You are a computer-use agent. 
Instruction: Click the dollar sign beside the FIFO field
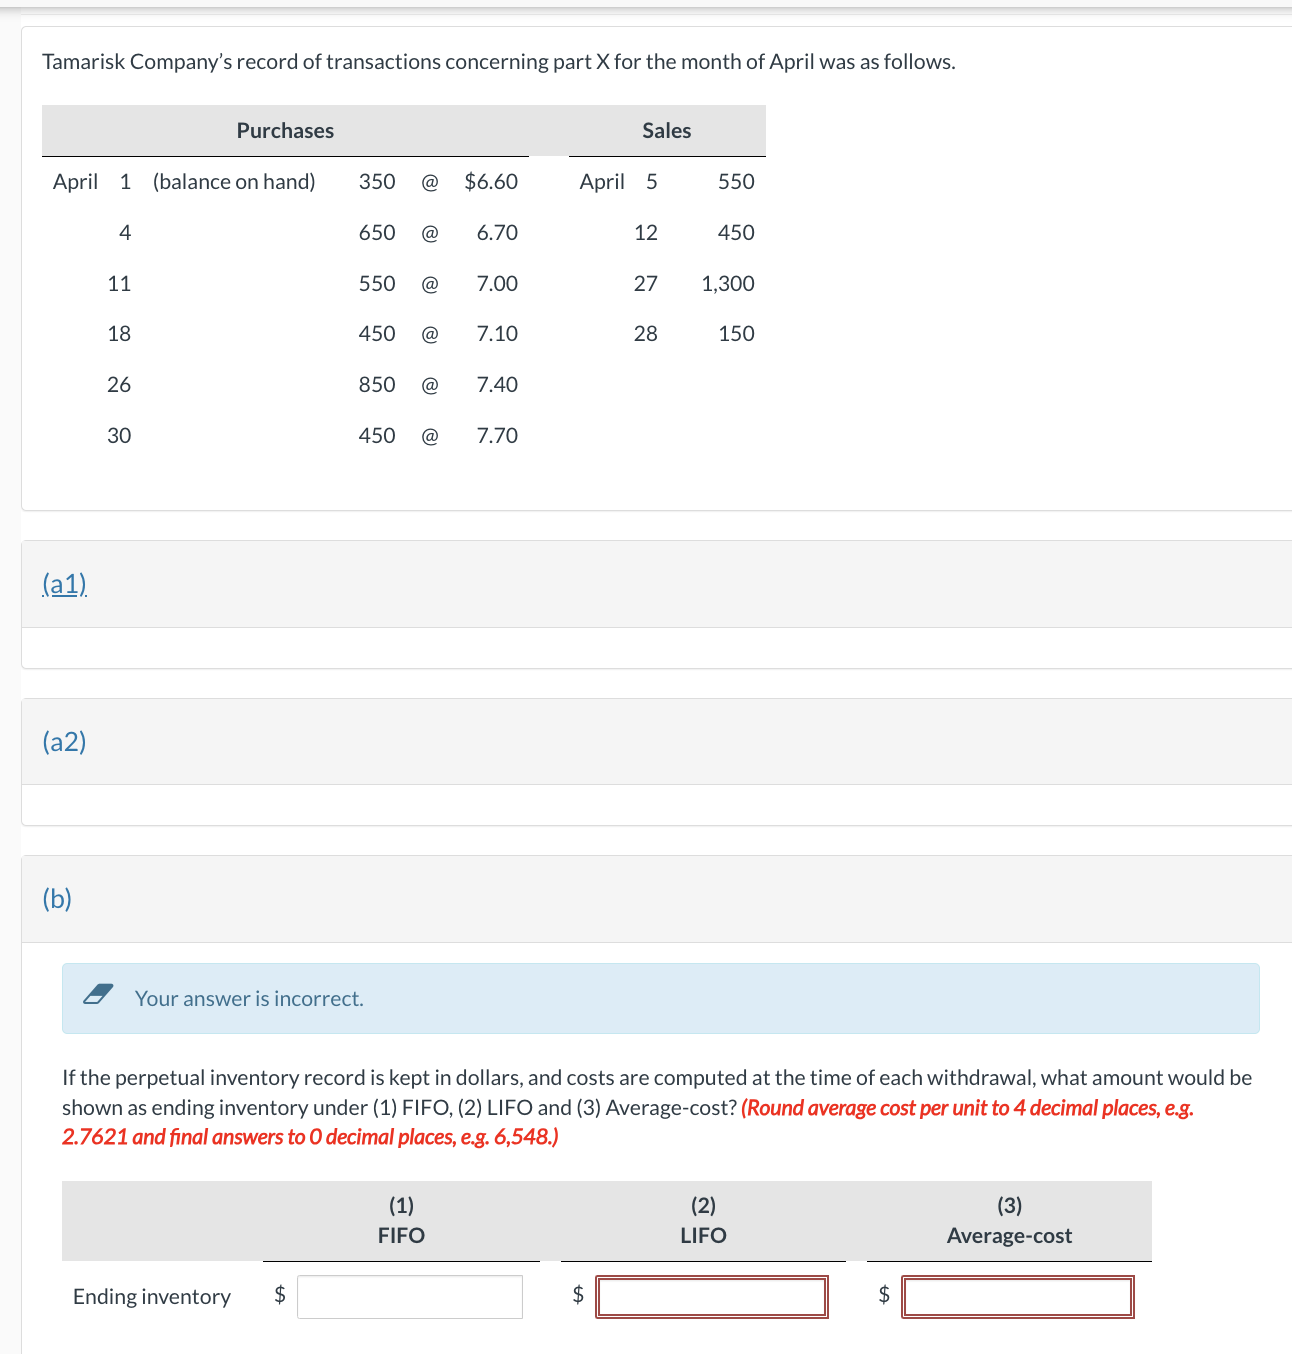(x=280, y=1296)
